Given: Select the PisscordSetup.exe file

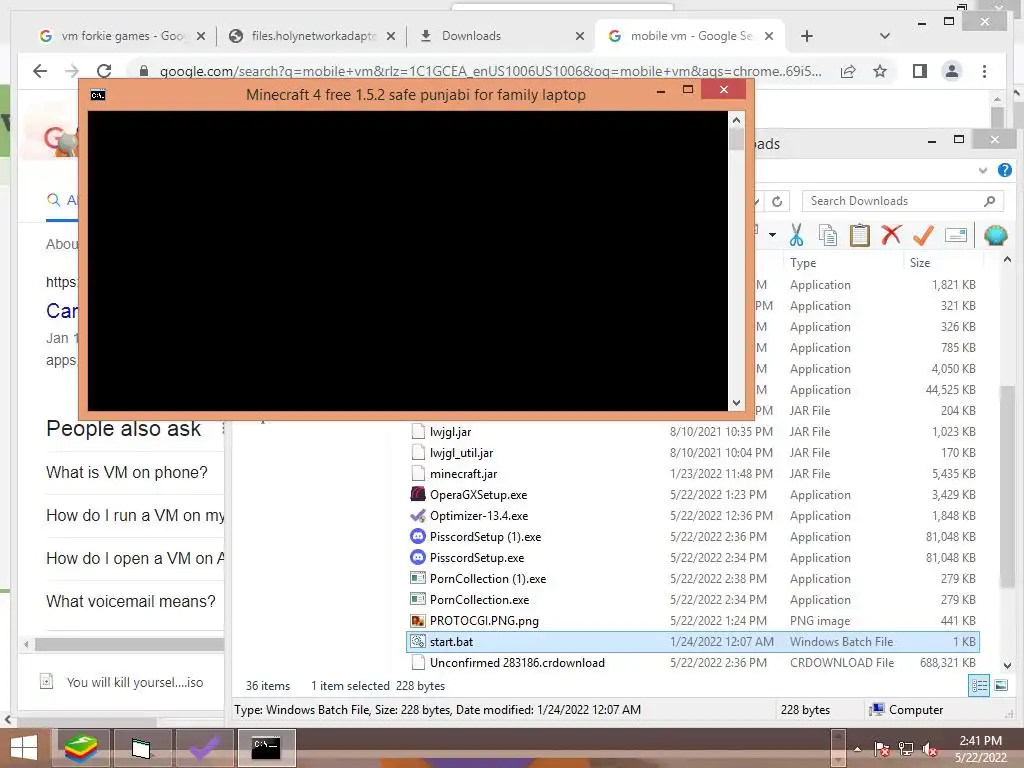Looking at the screenshot, I should coord(692,558).
